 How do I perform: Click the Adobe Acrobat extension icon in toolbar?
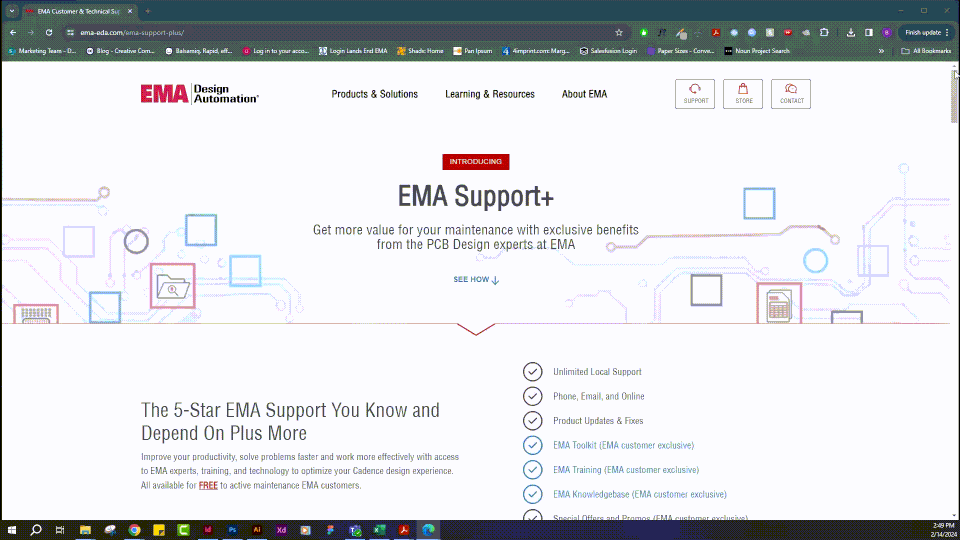tap(715, 32)
